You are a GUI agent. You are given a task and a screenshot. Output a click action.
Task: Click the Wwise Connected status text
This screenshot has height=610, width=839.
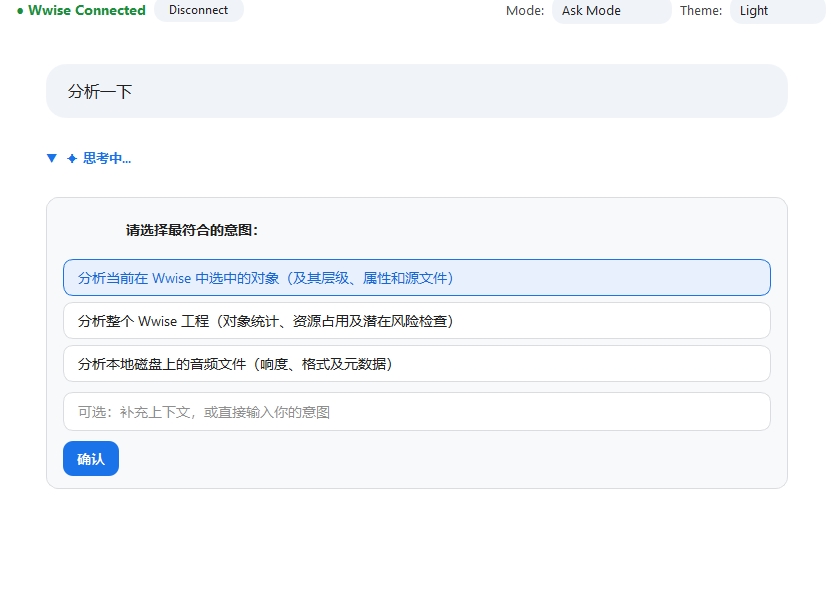point(87,11)
